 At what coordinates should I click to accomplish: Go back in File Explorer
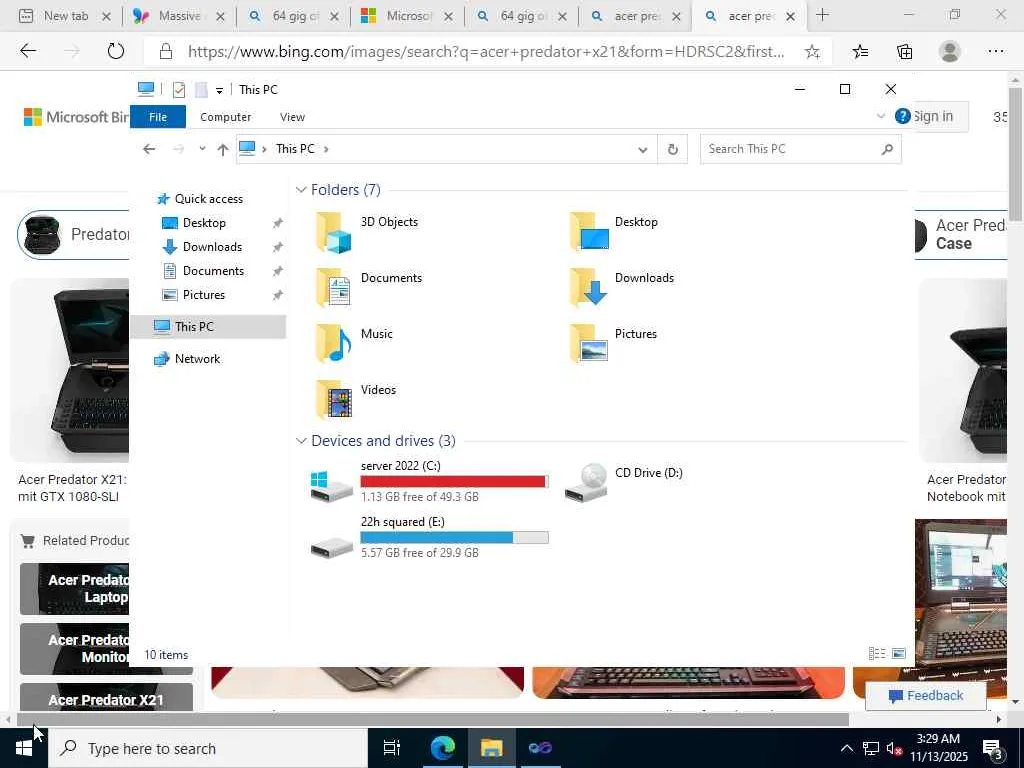click(x=149, y=149)
